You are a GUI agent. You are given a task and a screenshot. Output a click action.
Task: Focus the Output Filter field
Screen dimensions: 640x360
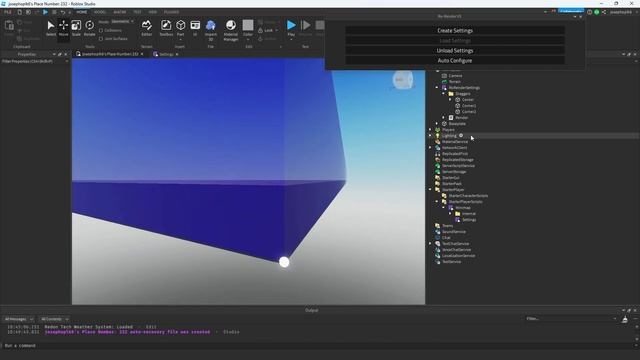coord(570,319)
